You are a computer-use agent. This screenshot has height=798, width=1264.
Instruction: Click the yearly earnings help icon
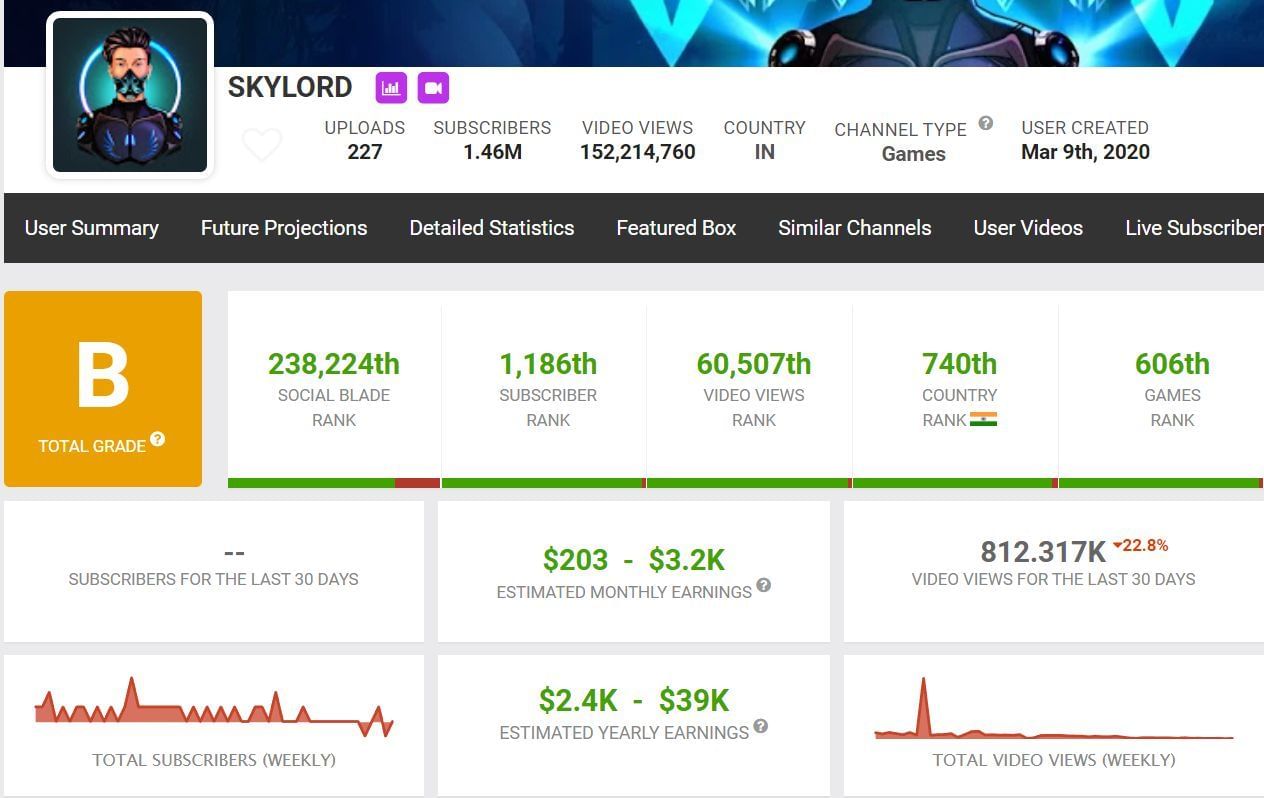coord(761,726)
